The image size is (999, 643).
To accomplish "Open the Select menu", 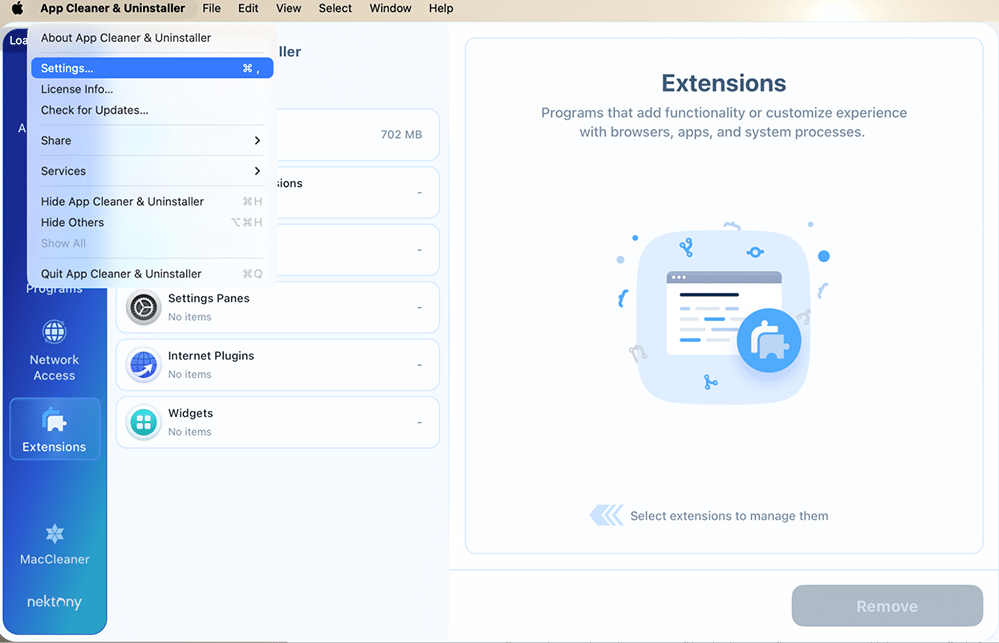I will (x=335, y=8).
